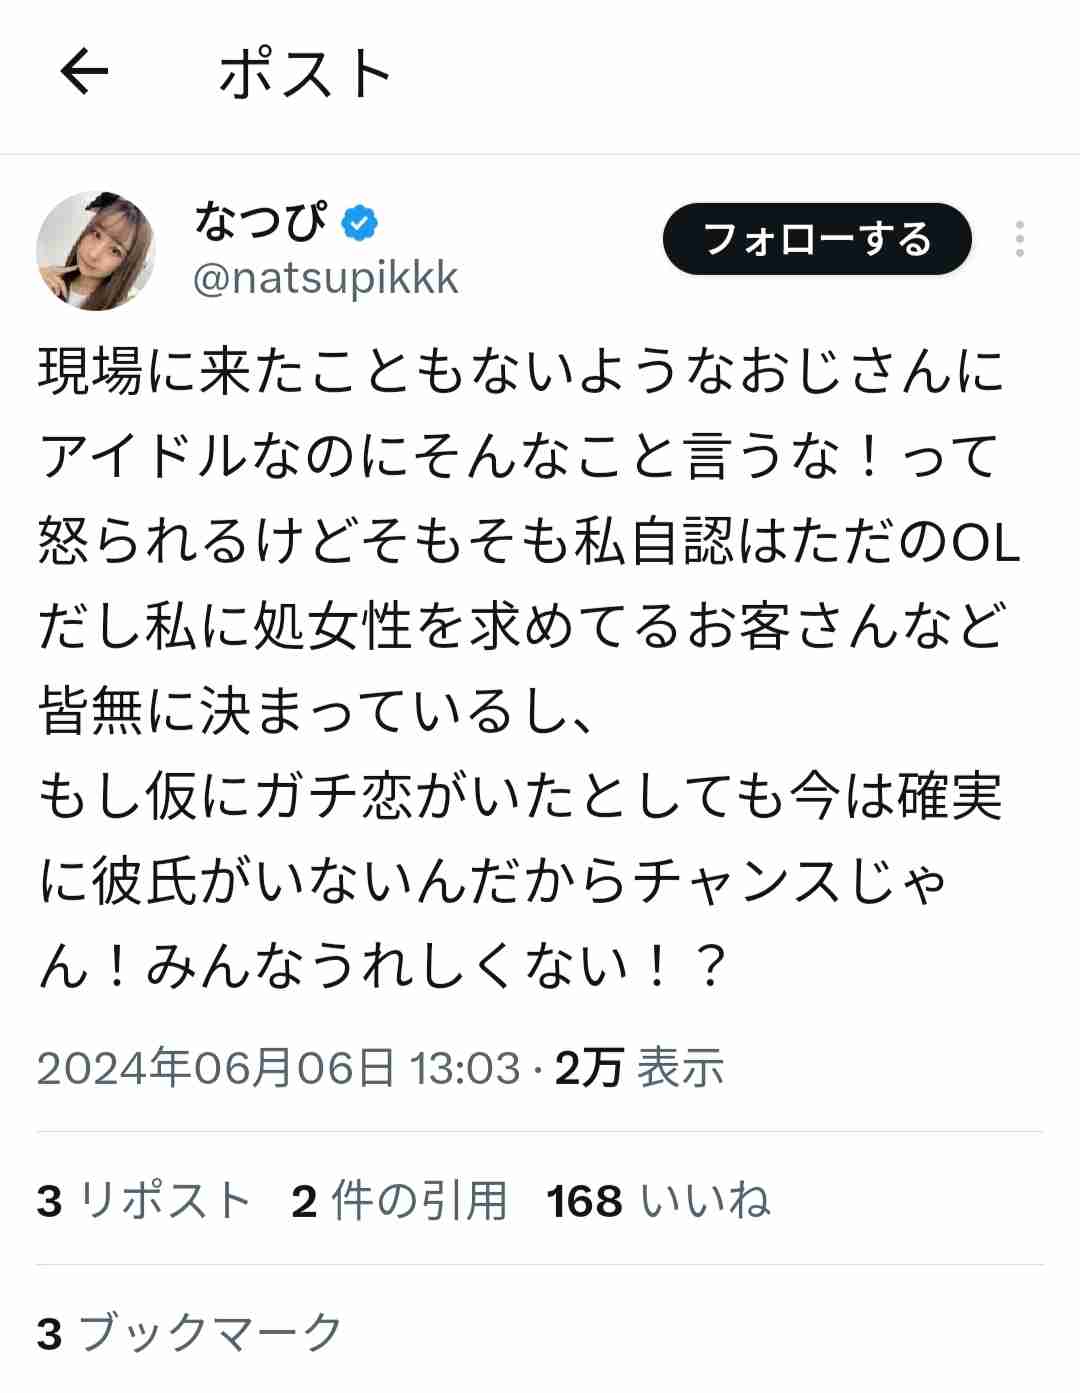The width and height of the screenshot is (1080, 1393).
Task: Click the post body text starting 現場に来たこと
Action: [x=528, y=668]
